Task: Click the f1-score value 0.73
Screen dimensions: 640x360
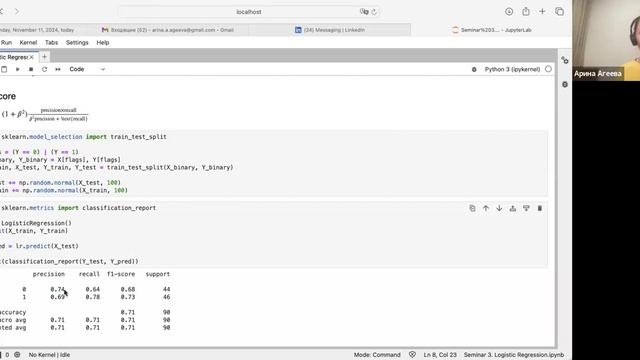Action: (128, 297)
